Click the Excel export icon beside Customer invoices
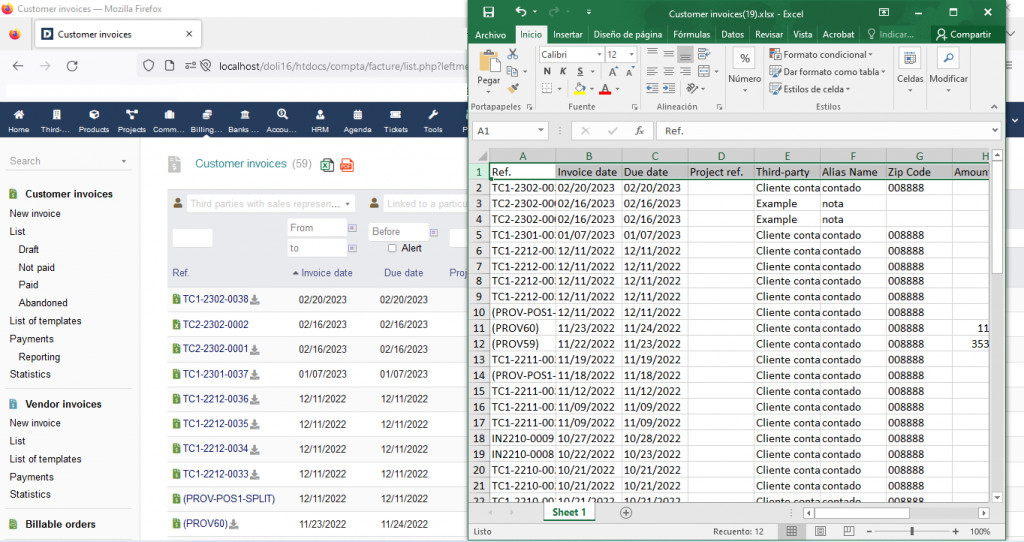This screenshot has height=542, width=1024. 327,165
